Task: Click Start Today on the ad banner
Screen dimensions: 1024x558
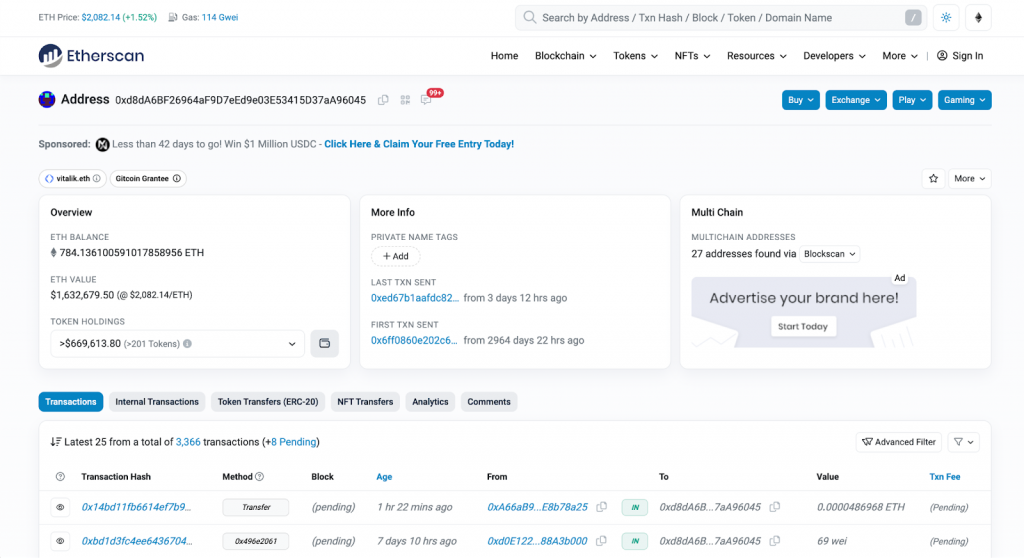Action: [803, 326]
